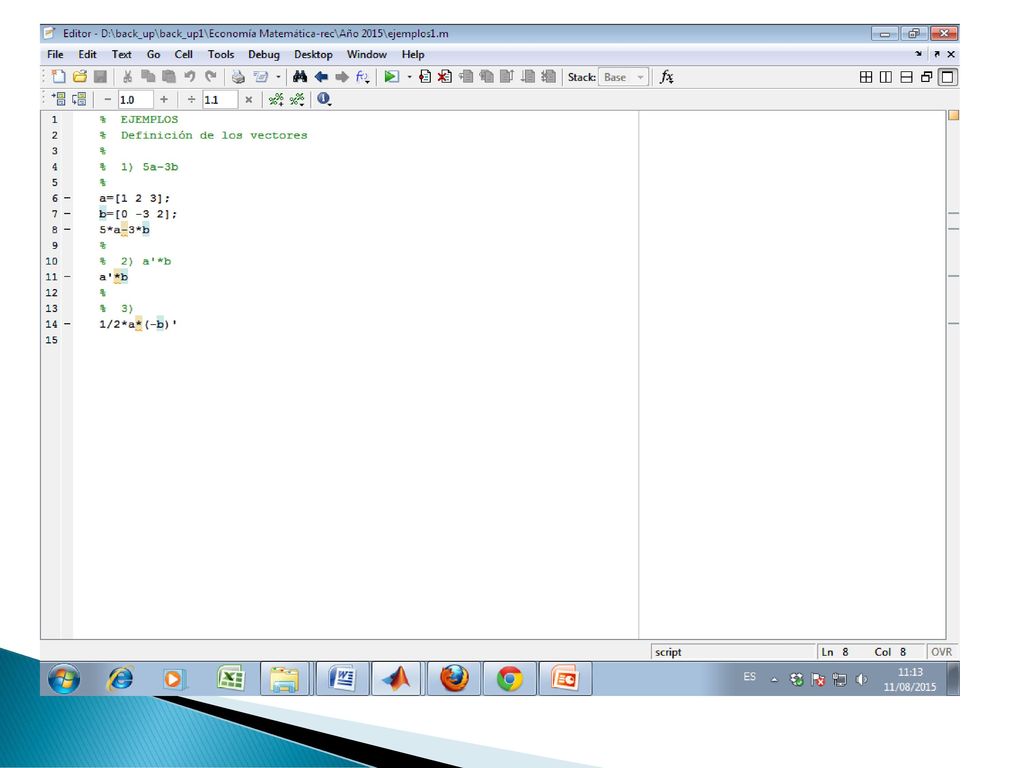
Task: Click code line 5*a-3*b
Action: pos(124,229)
